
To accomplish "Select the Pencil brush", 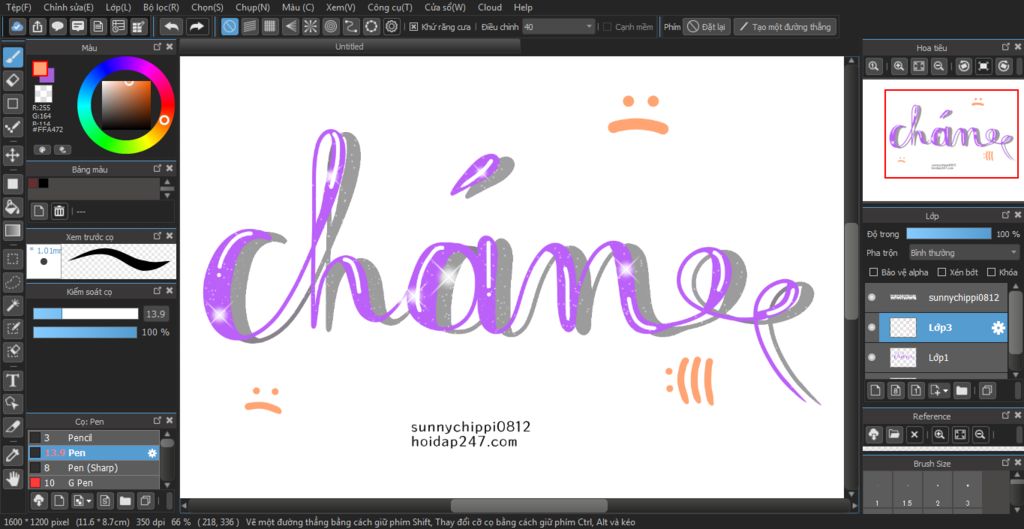I will click(93, 438).
